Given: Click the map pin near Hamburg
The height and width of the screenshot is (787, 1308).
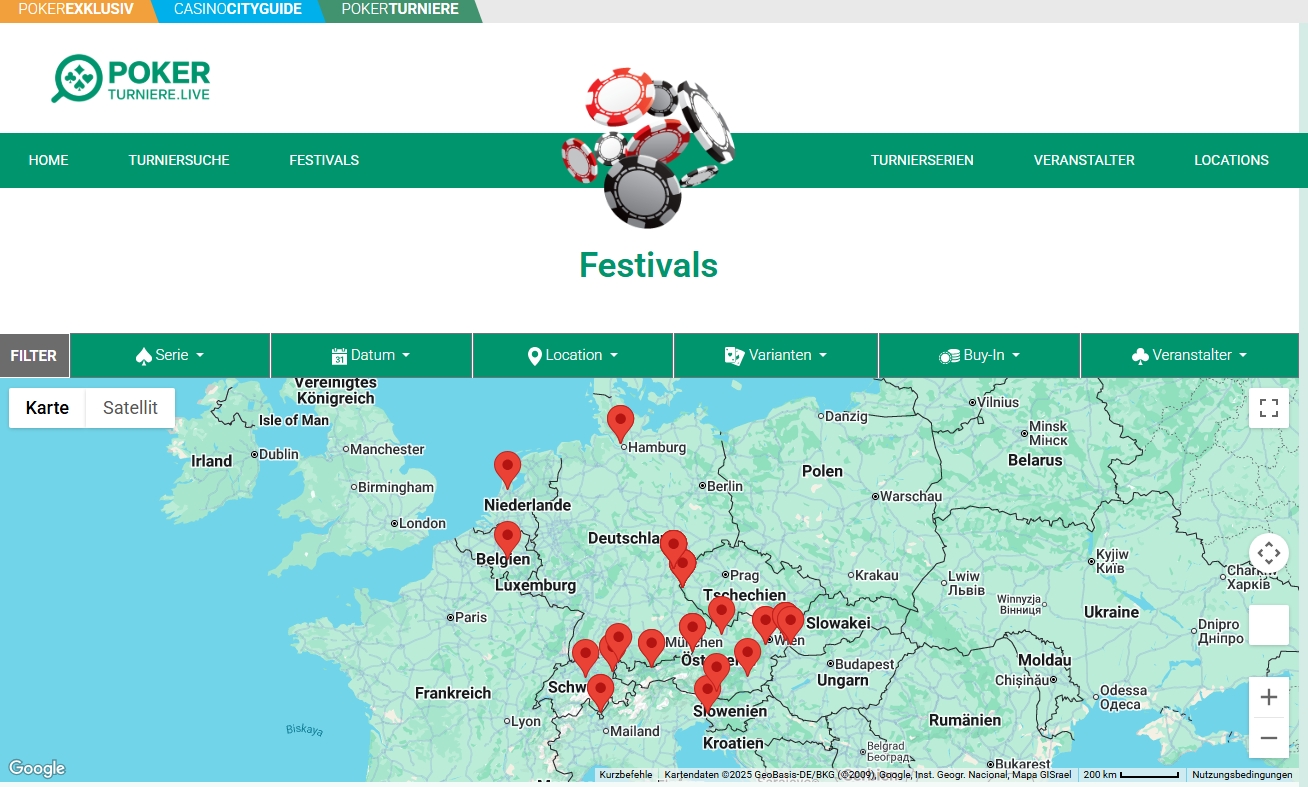Looking at the screenshot, I should pyautogui.click(x=620, y=421).
